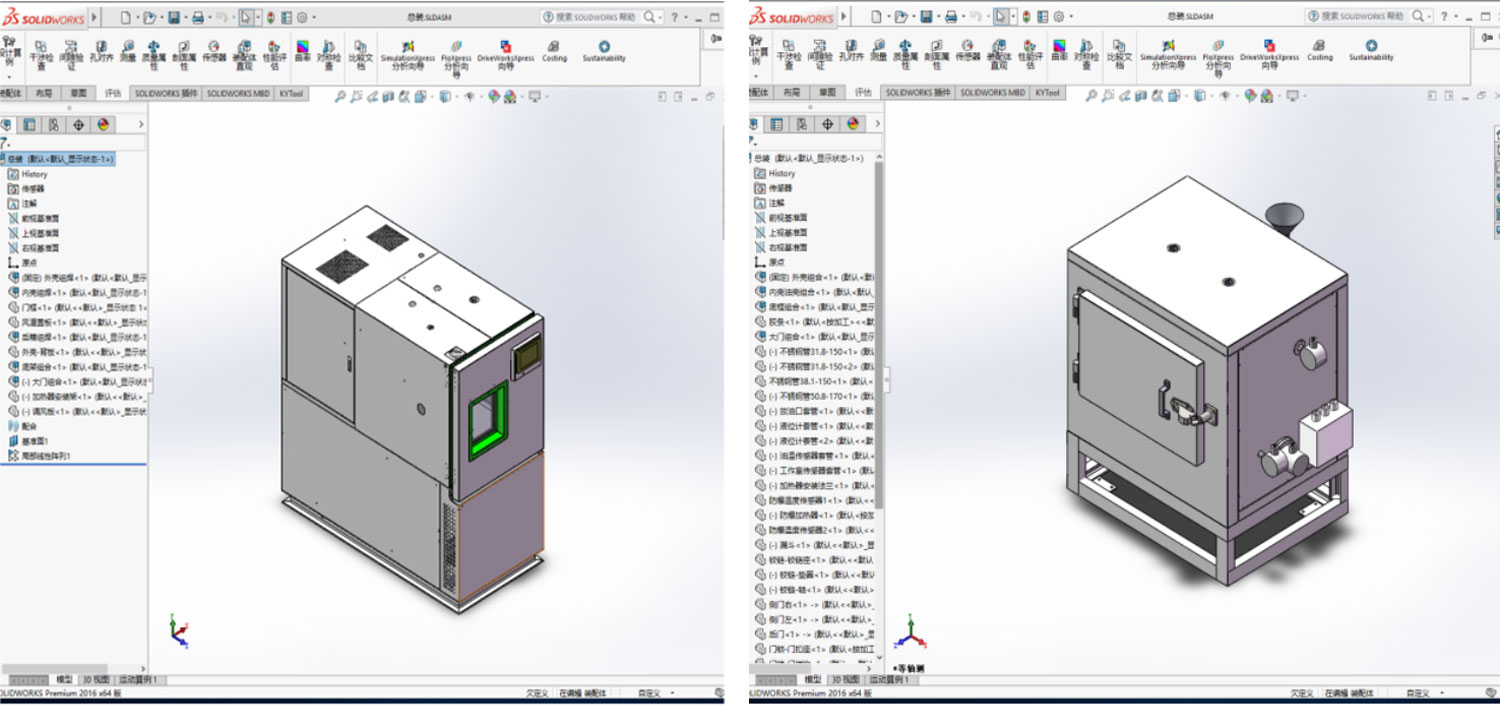Select the 原点 origin item in the left feature tree
This screenshot has width=1500, height=705.
tap(22, 262)
